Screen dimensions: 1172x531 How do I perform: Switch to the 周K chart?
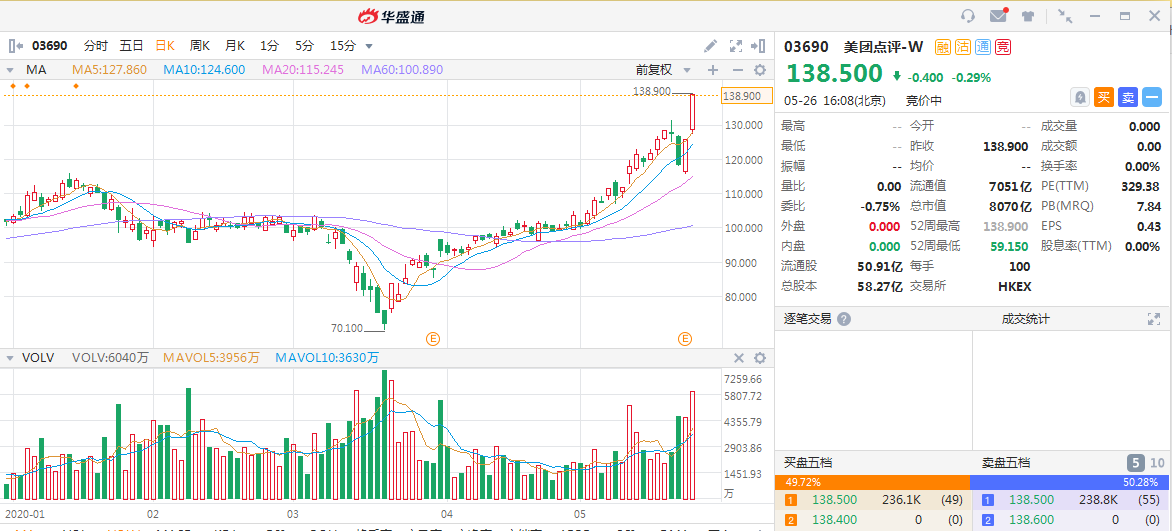200,46
